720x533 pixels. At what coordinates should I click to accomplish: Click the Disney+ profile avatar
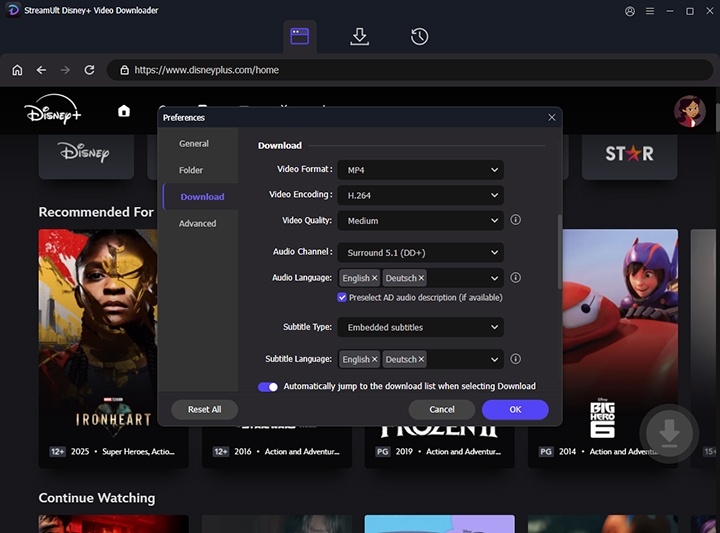(689, 111)
